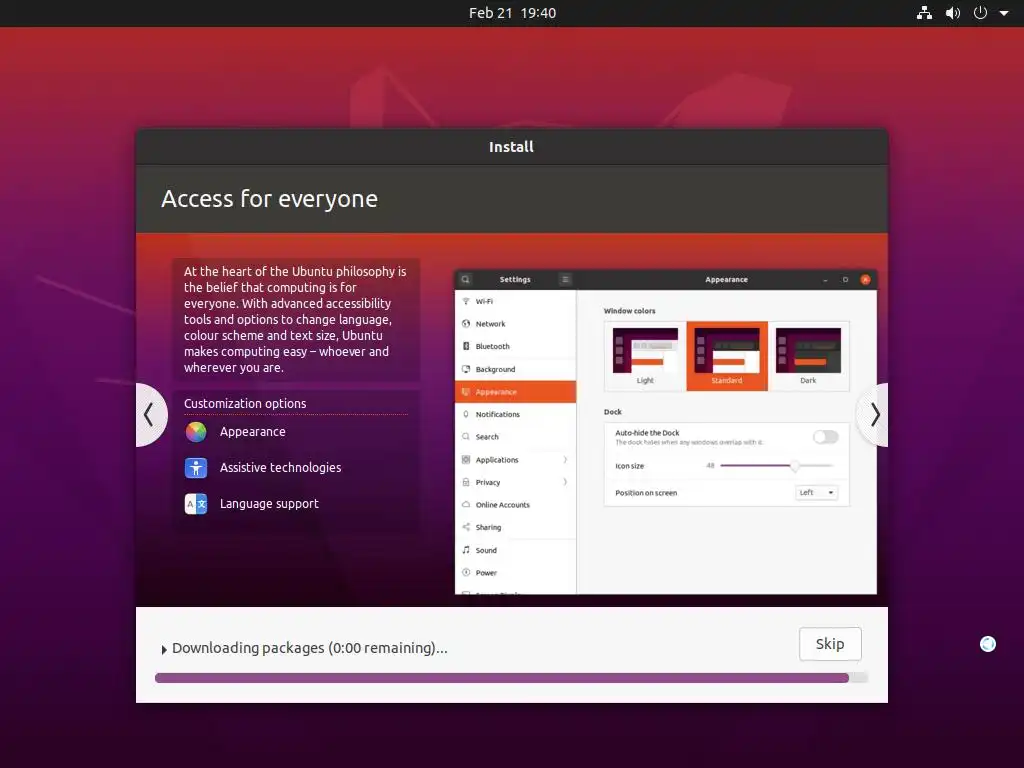
Task: Open the Settings hamburger menu icon
Action: [566, 280]
